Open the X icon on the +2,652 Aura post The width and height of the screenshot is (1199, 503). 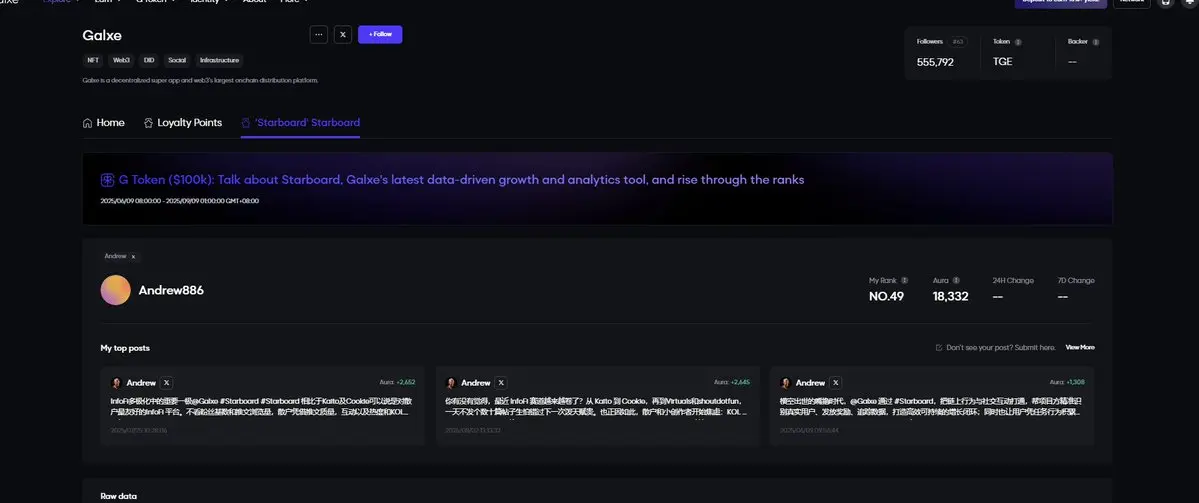[x=167, y=383]
